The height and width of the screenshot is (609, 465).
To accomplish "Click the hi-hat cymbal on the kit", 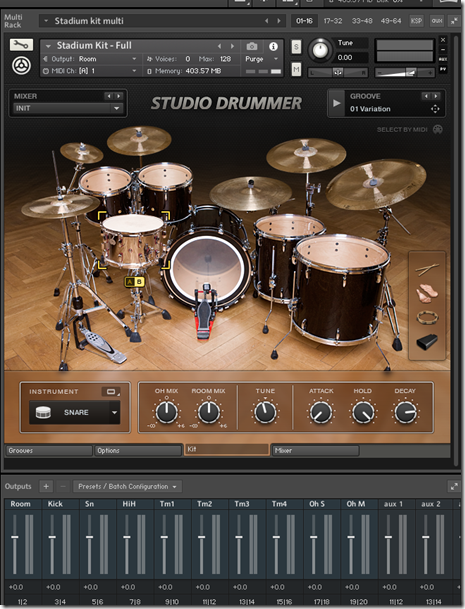I will (x=60, y=205).
